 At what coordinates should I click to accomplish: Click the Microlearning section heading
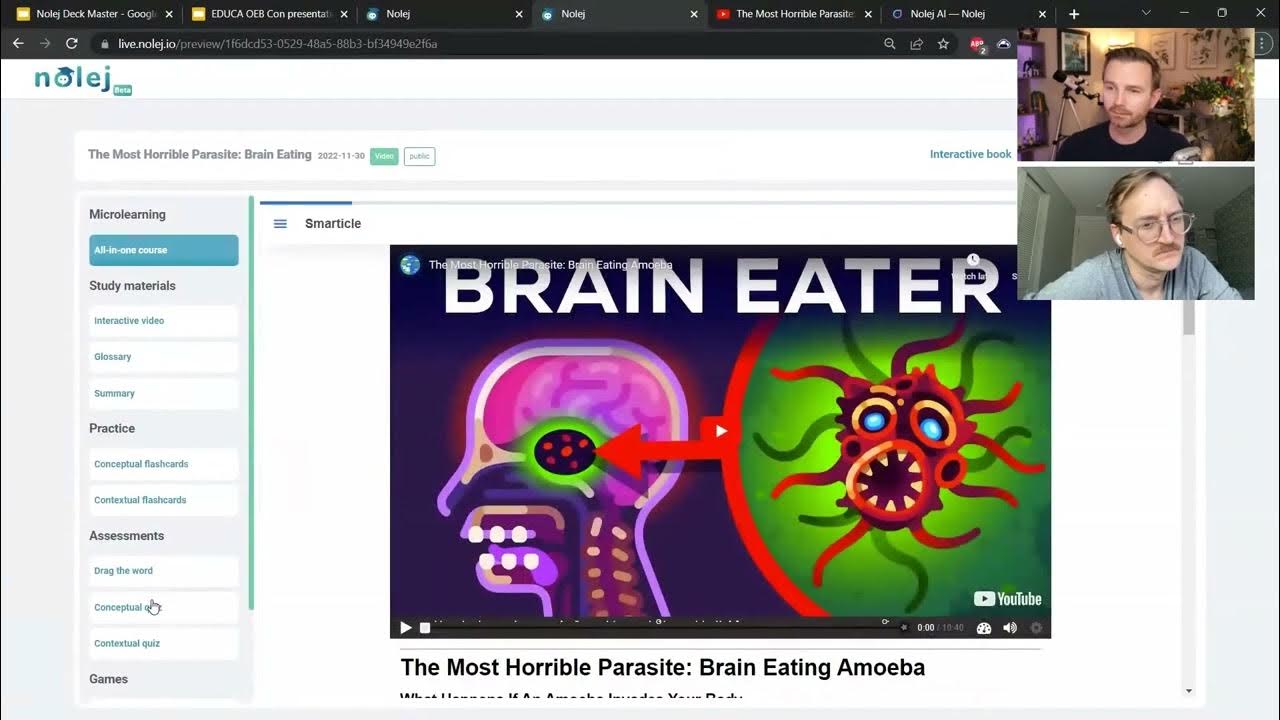click(127, 215)
